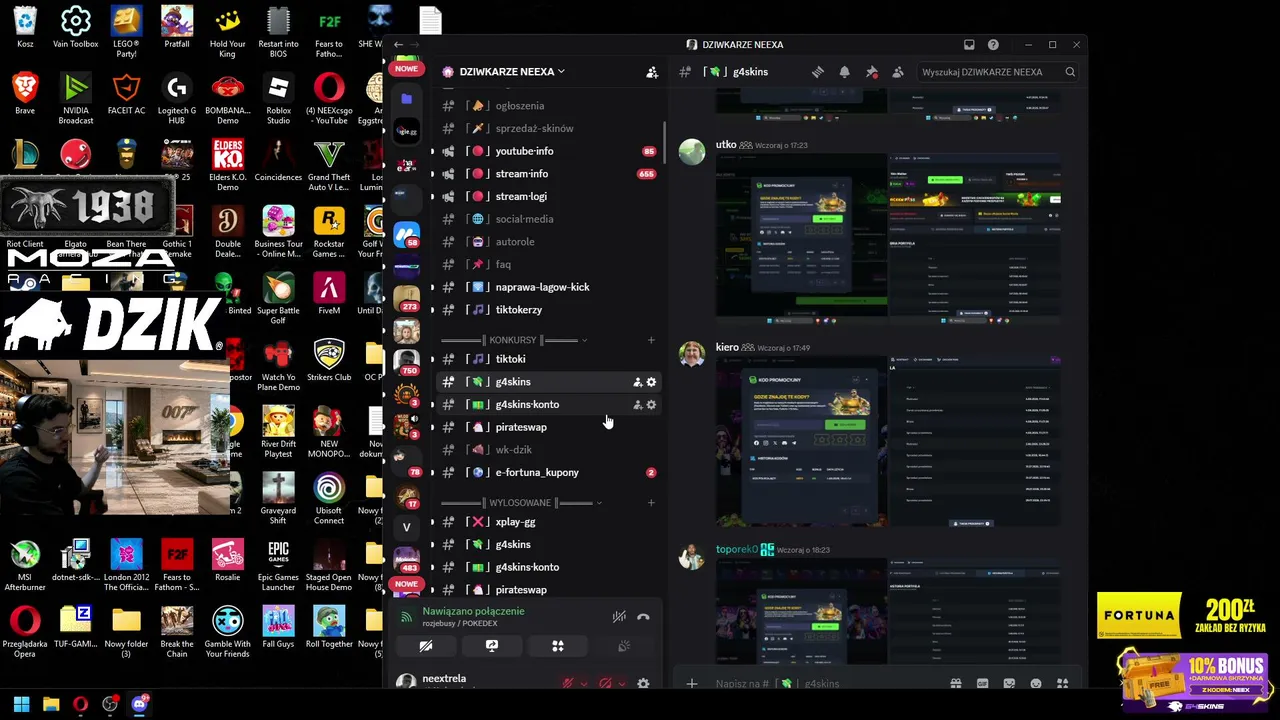Click the upper NOWE unread mentions pill

[406, 69]
